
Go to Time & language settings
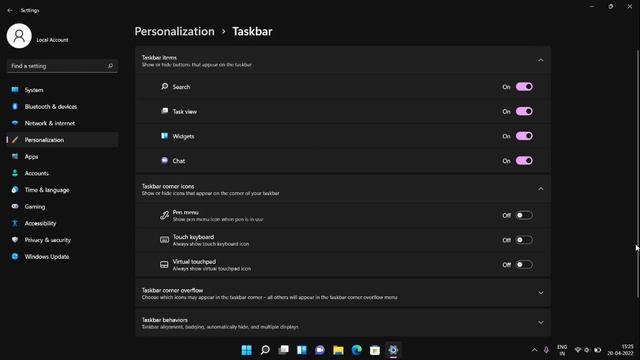(x=62, y=190)
